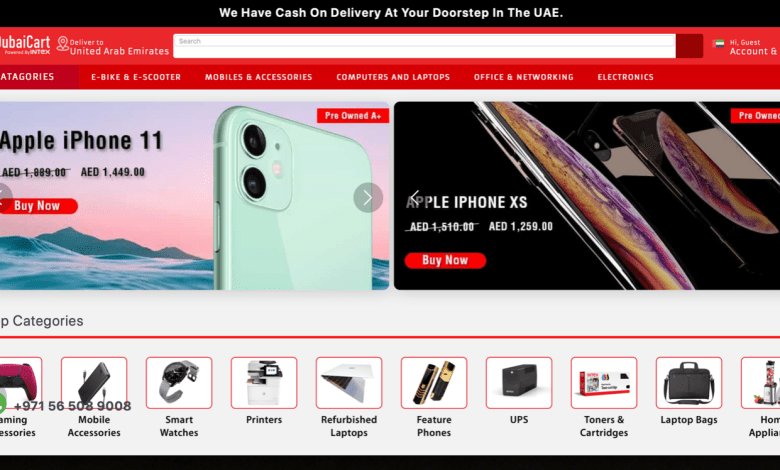
Task: Advance iPhone 11 banner with next arrow
Action: [368, 197]
